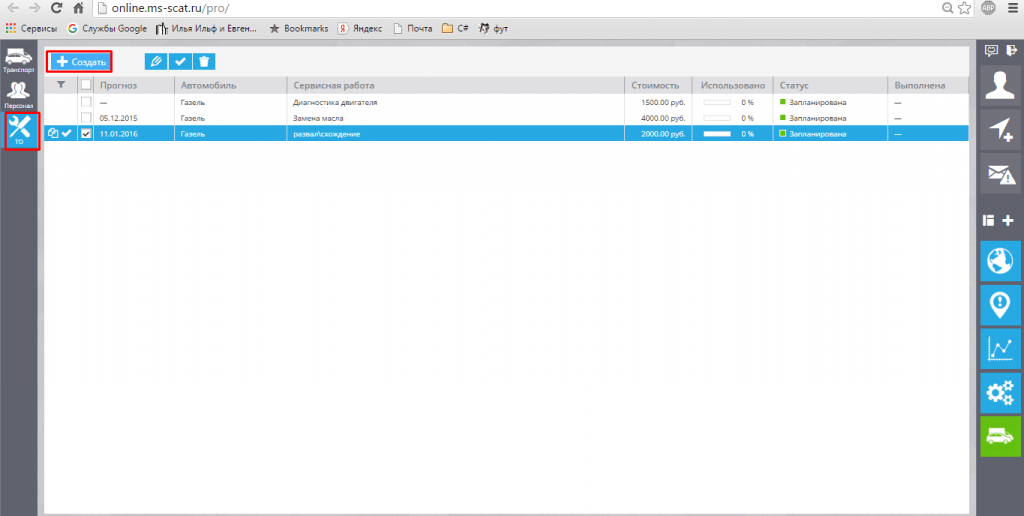Click the plus add widget icon
1024x516 pixels.
(x=1008, y=220)
